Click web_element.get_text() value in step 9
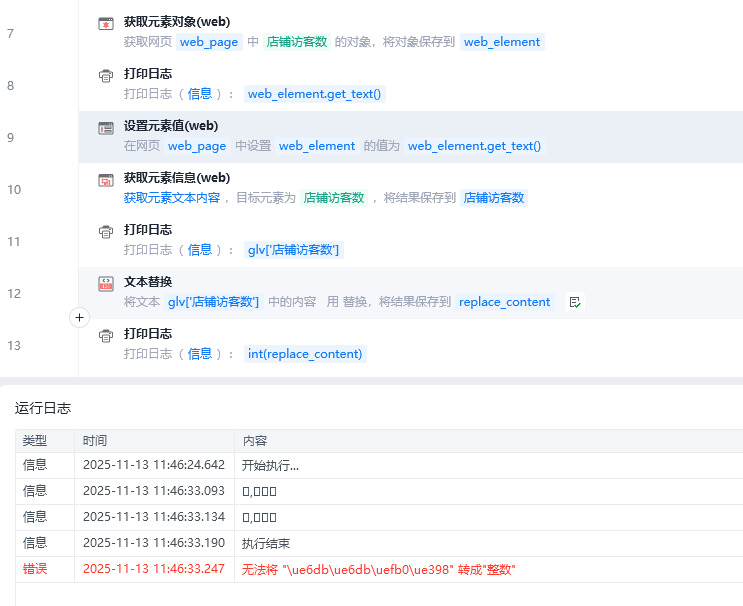Image resolution: width=743 pixels, height=606 pixels. [x=474, y=146]
